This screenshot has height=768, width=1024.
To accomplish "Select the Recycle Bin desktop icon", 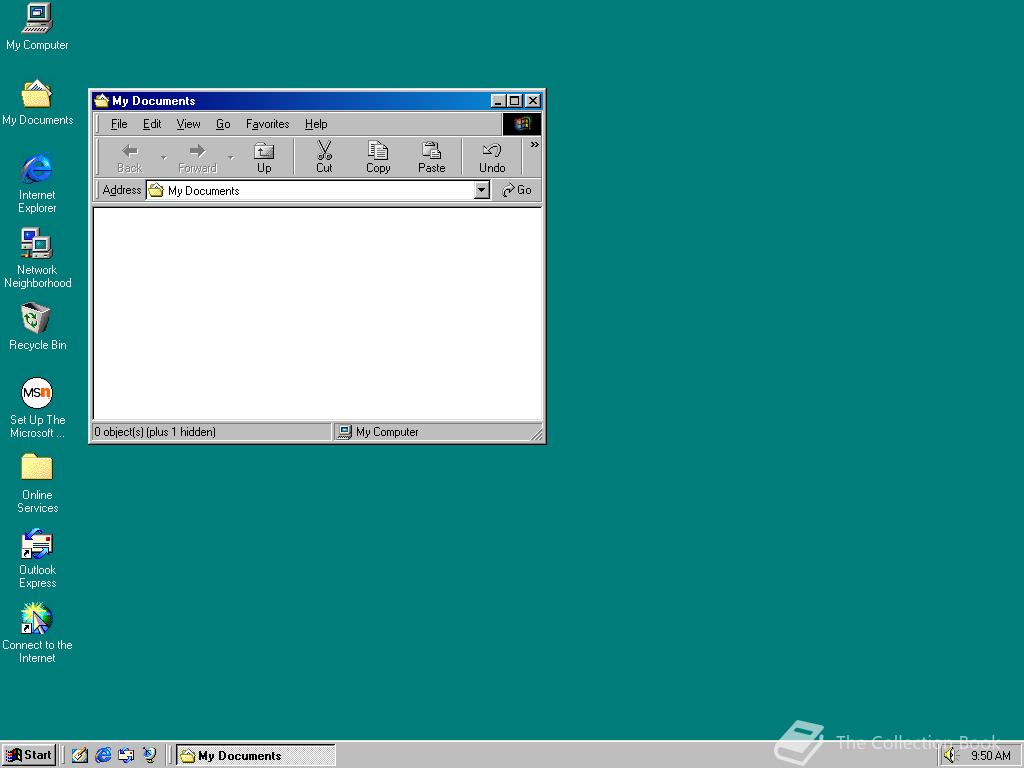I will coord(37,327).
